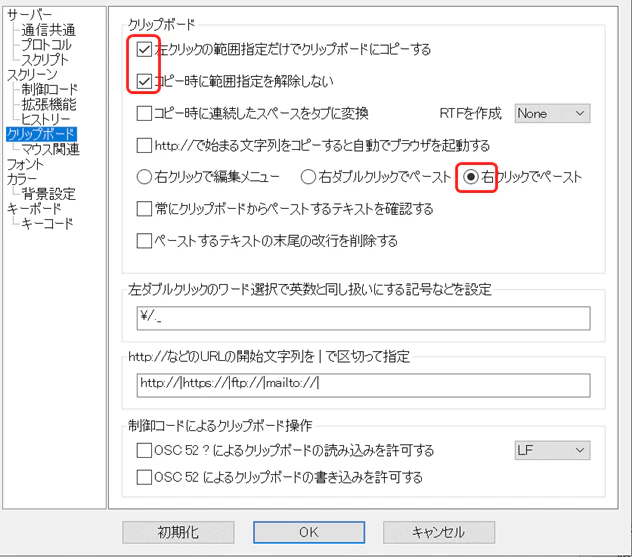The width and height of the screenshot is (632, 557).
Task: Select 右ダブルクリックでペースト radio button
Action: (x=308, y=177)
